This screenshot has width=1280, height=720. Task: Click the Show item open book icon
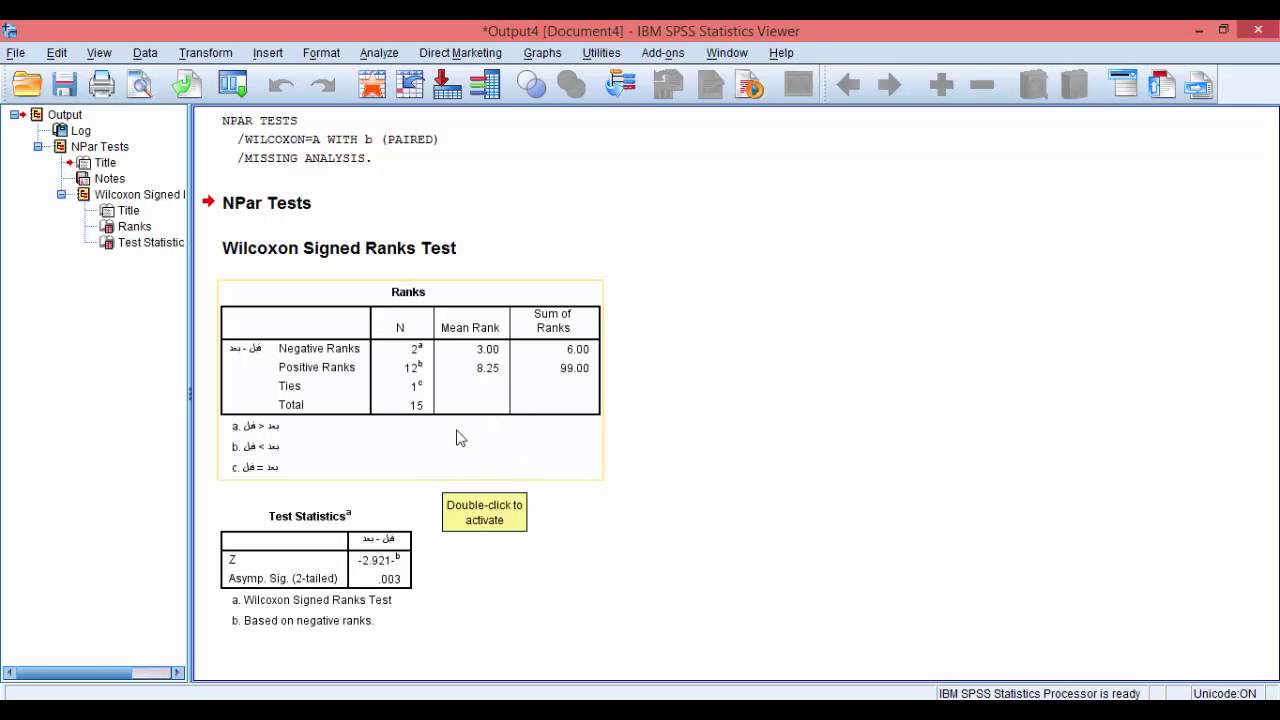(x=1033, y=85)
